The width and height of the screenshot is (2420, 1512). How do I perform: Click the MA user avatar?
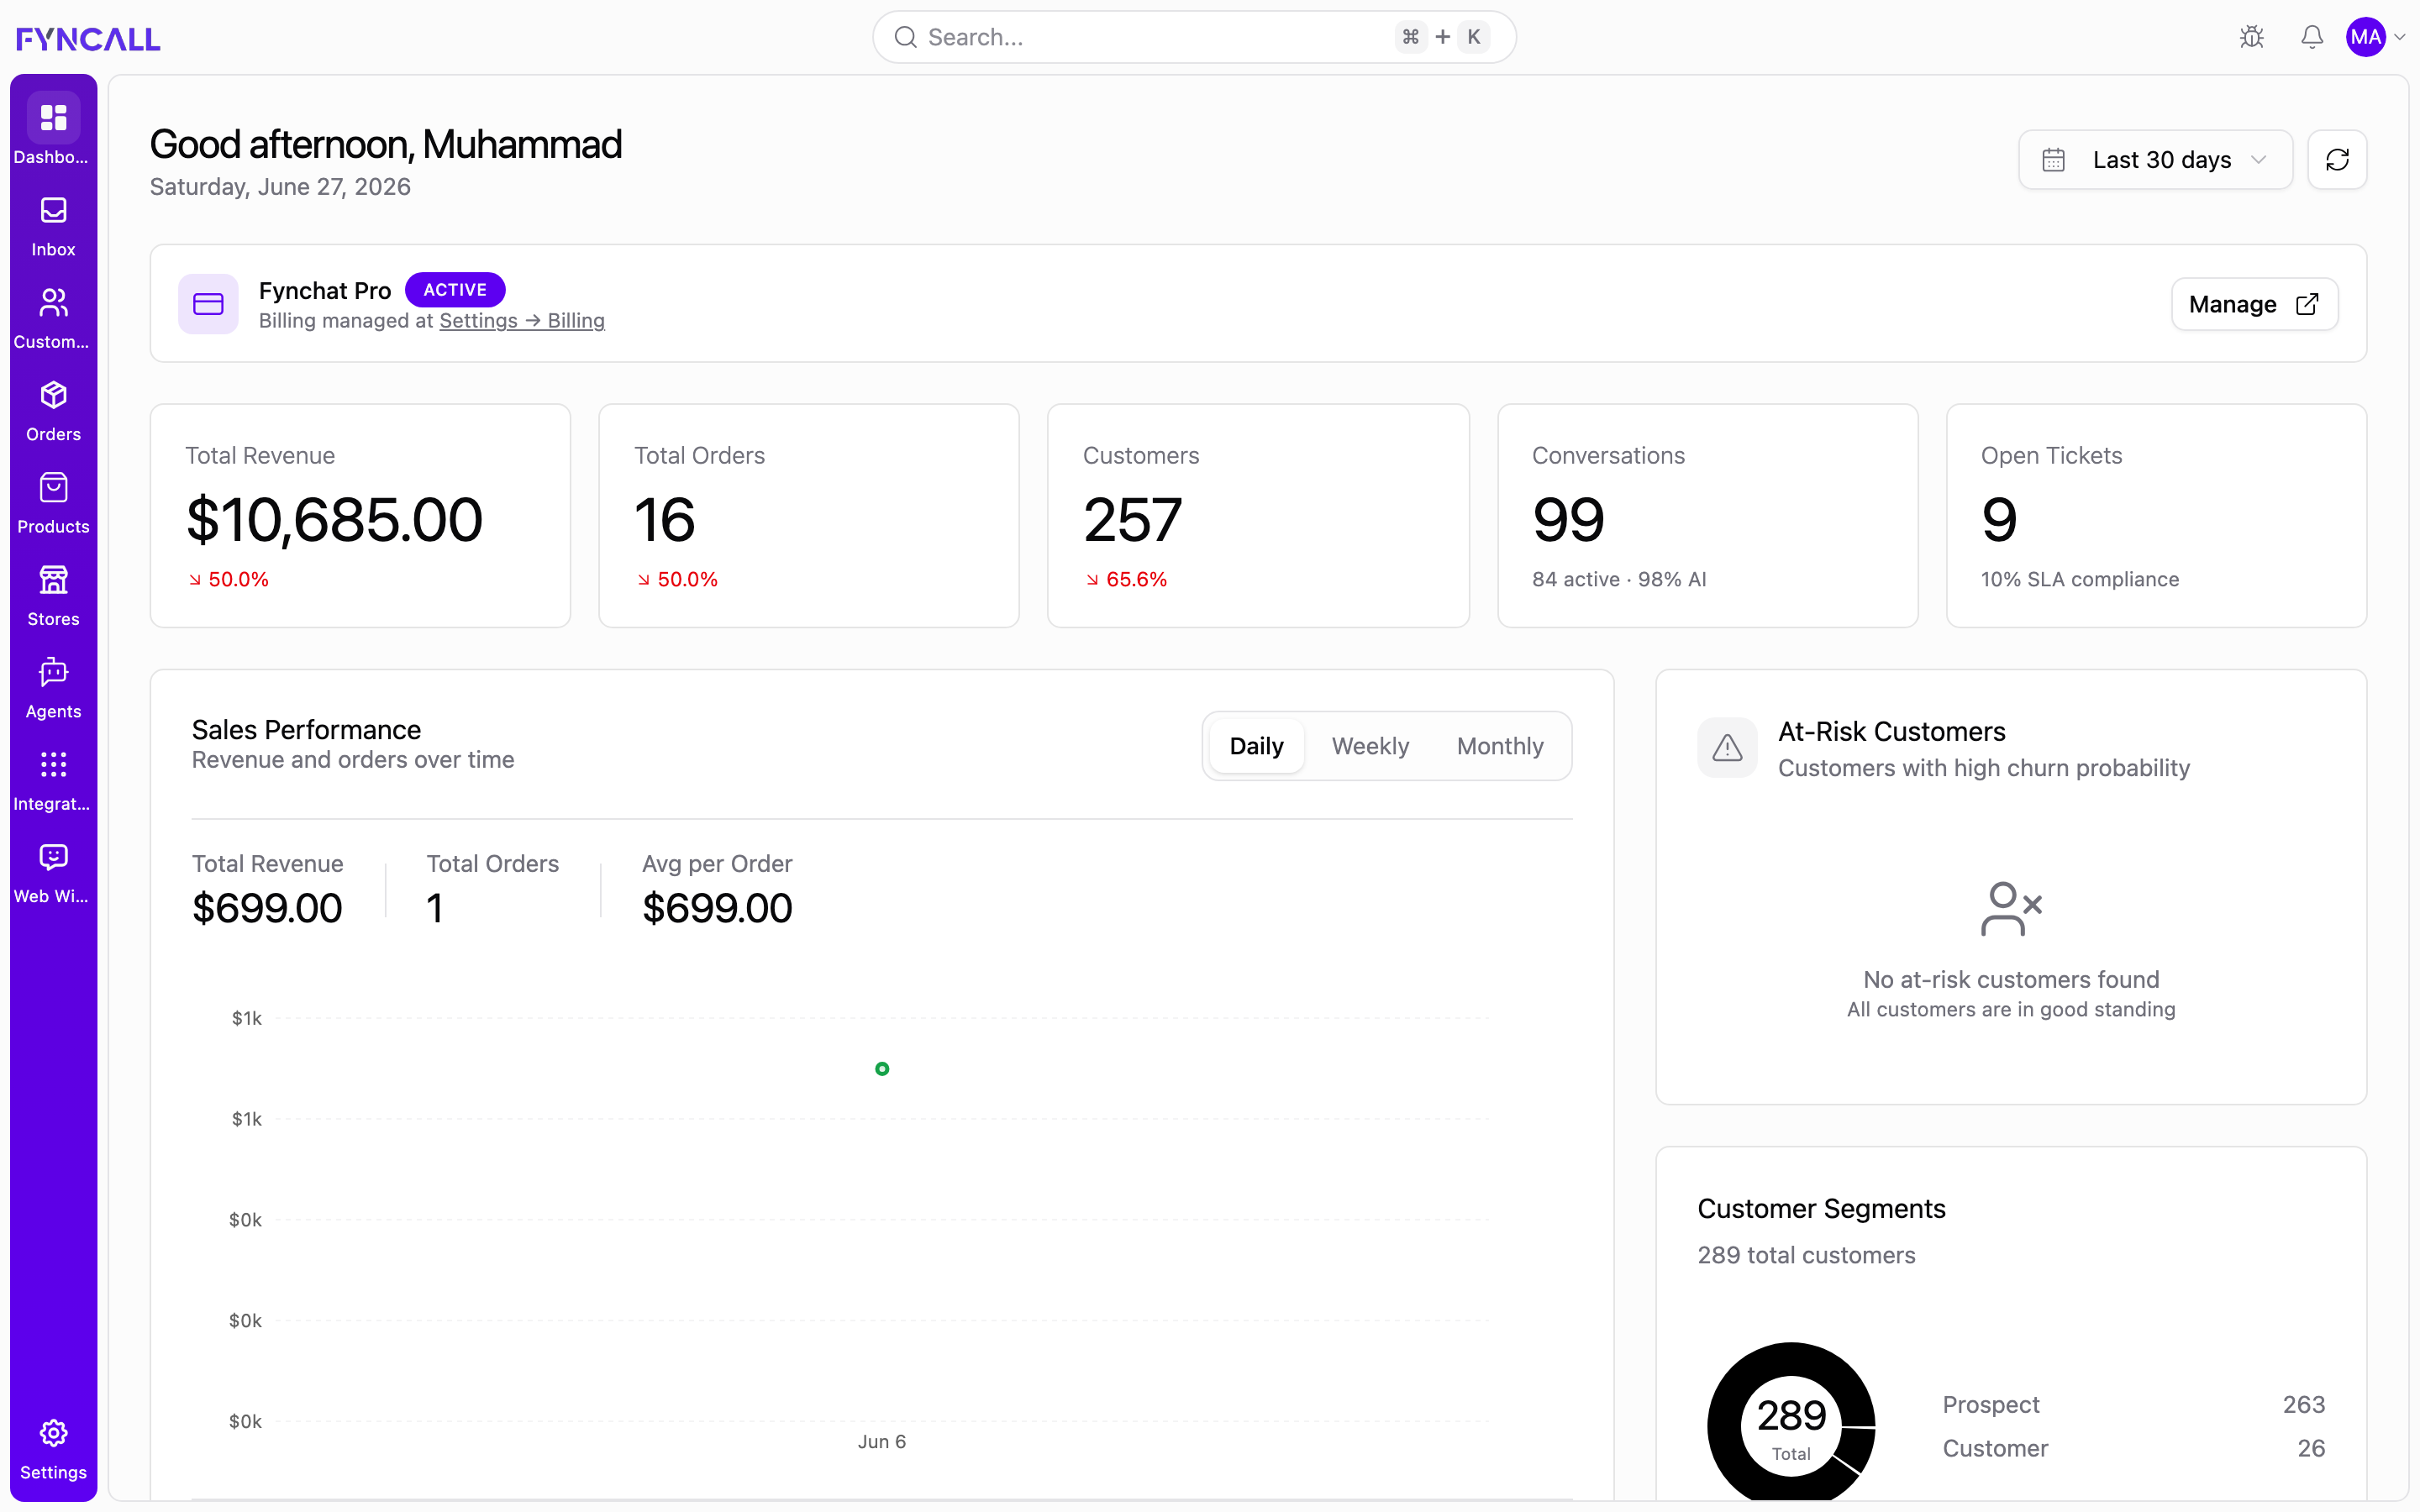(2366, 37)
